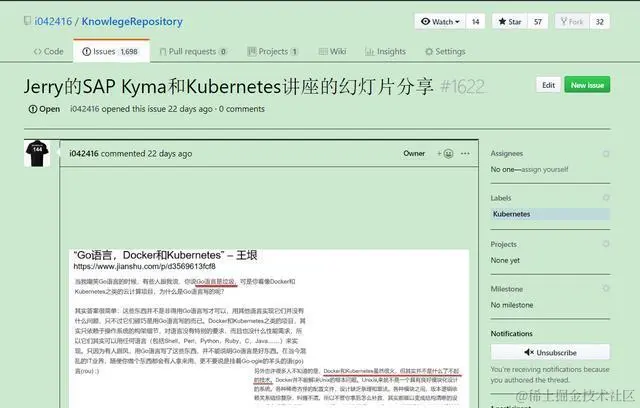
Task: Switch to the Issues tab
Action: click(111, 51)
